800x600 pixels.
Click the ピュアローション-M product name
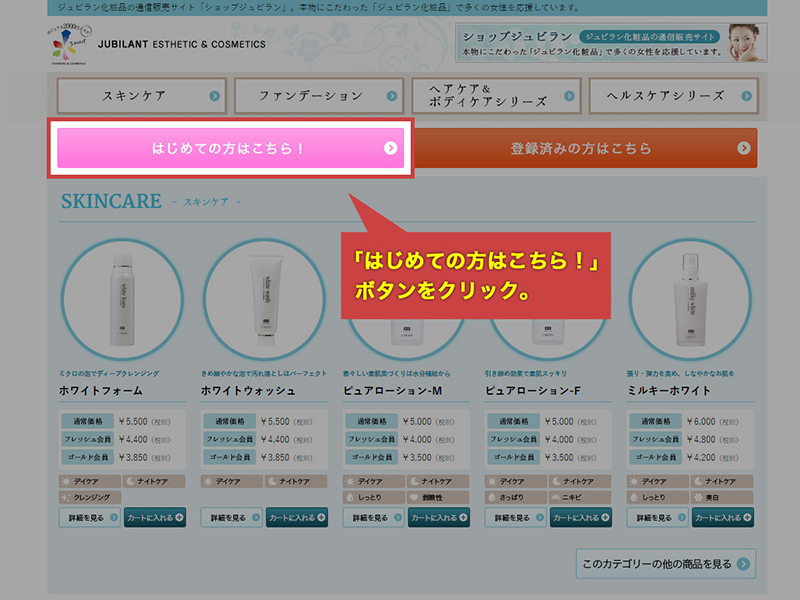pyautogui.click(x=392, y=391)
